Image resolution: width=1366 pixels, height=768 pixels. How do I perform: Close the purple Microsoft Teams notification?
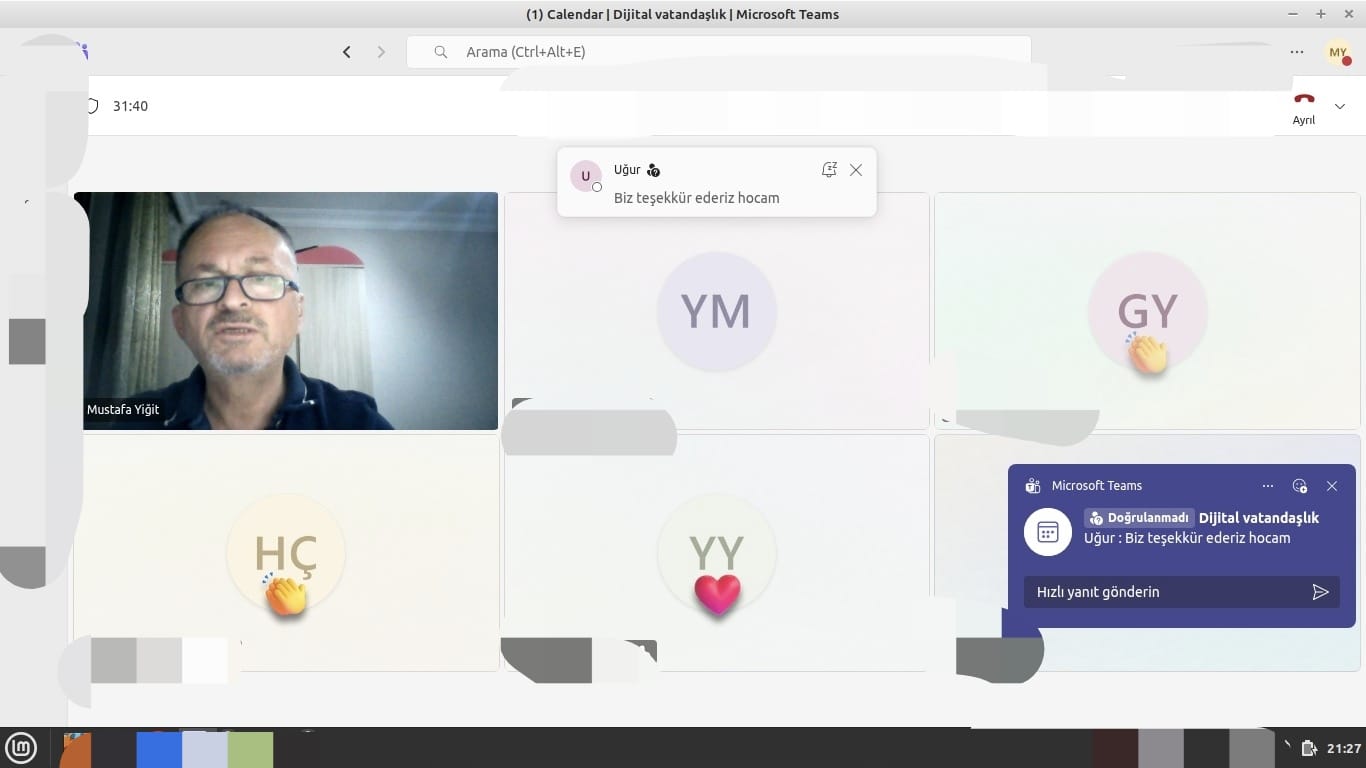(1332, 486)
